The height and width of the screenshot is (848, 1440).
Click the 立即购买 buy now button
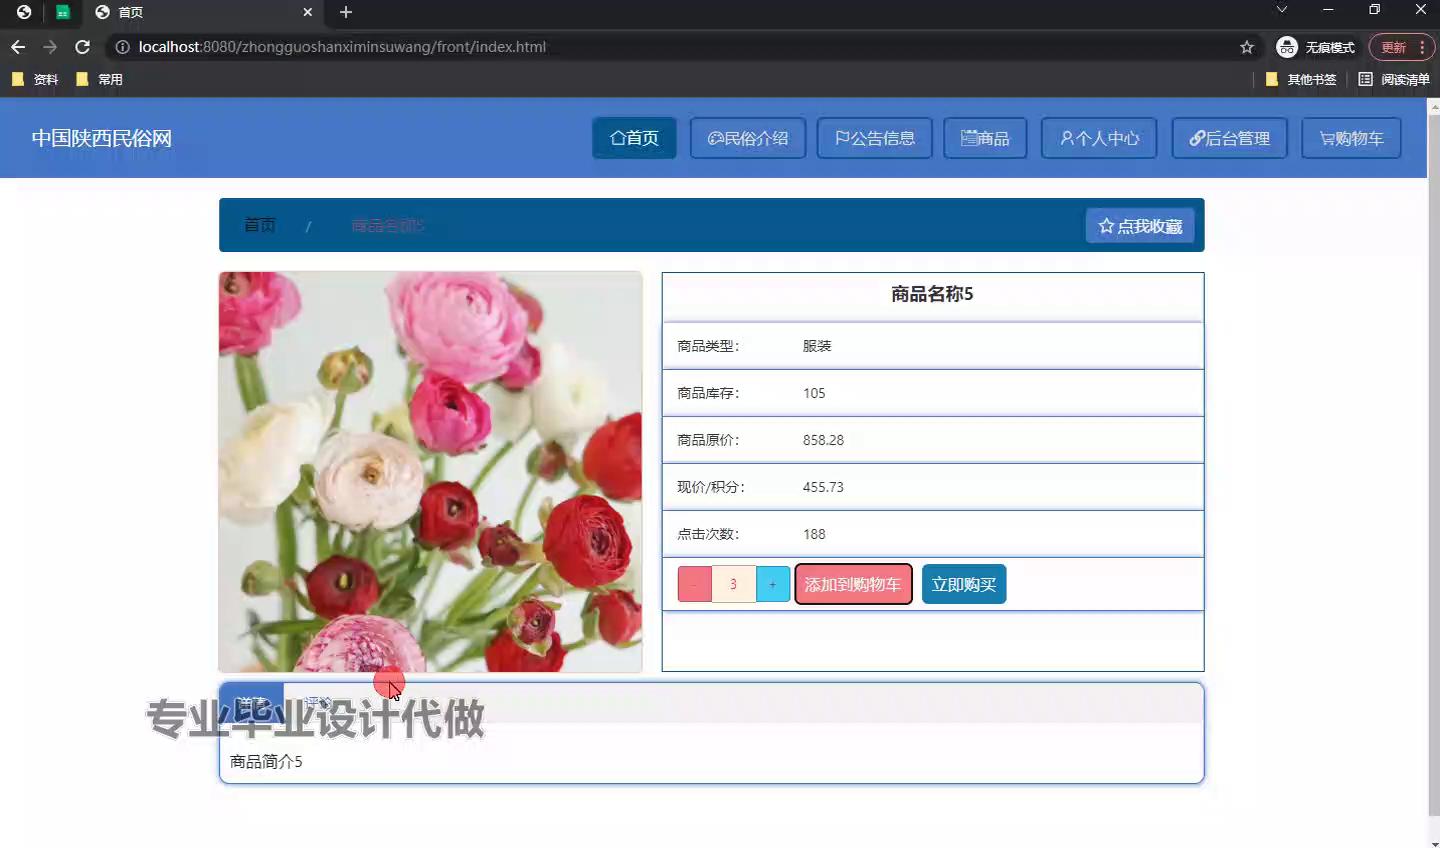(x=964, y=584)
